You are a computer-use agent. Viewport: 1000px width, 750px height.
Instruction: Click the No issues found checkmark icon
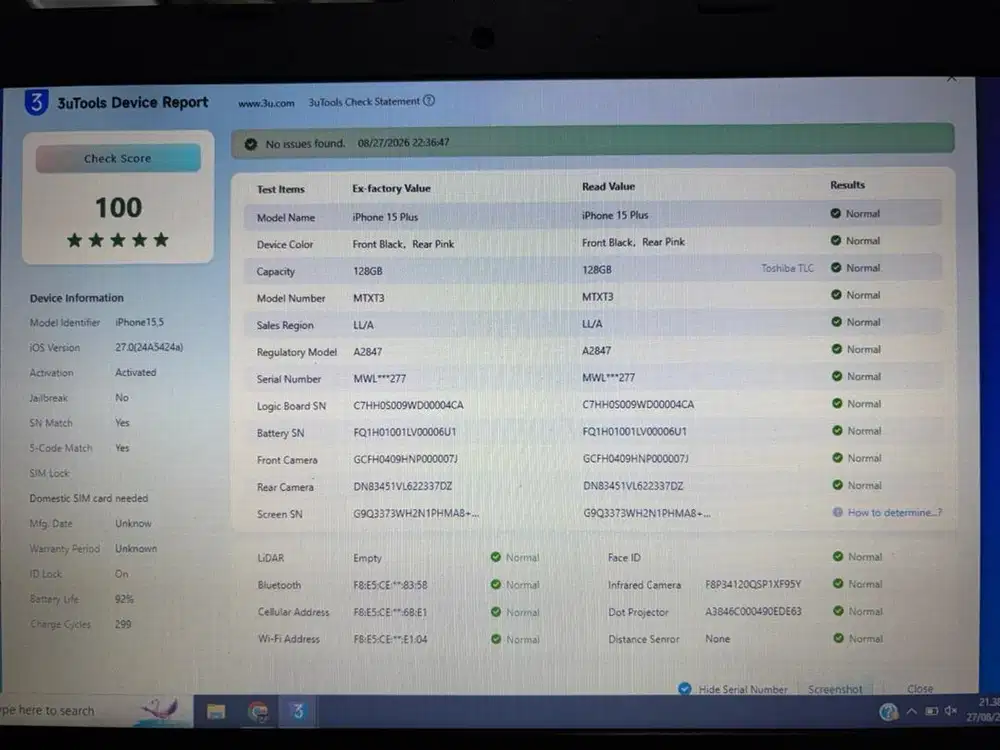[x=251, y=144]
